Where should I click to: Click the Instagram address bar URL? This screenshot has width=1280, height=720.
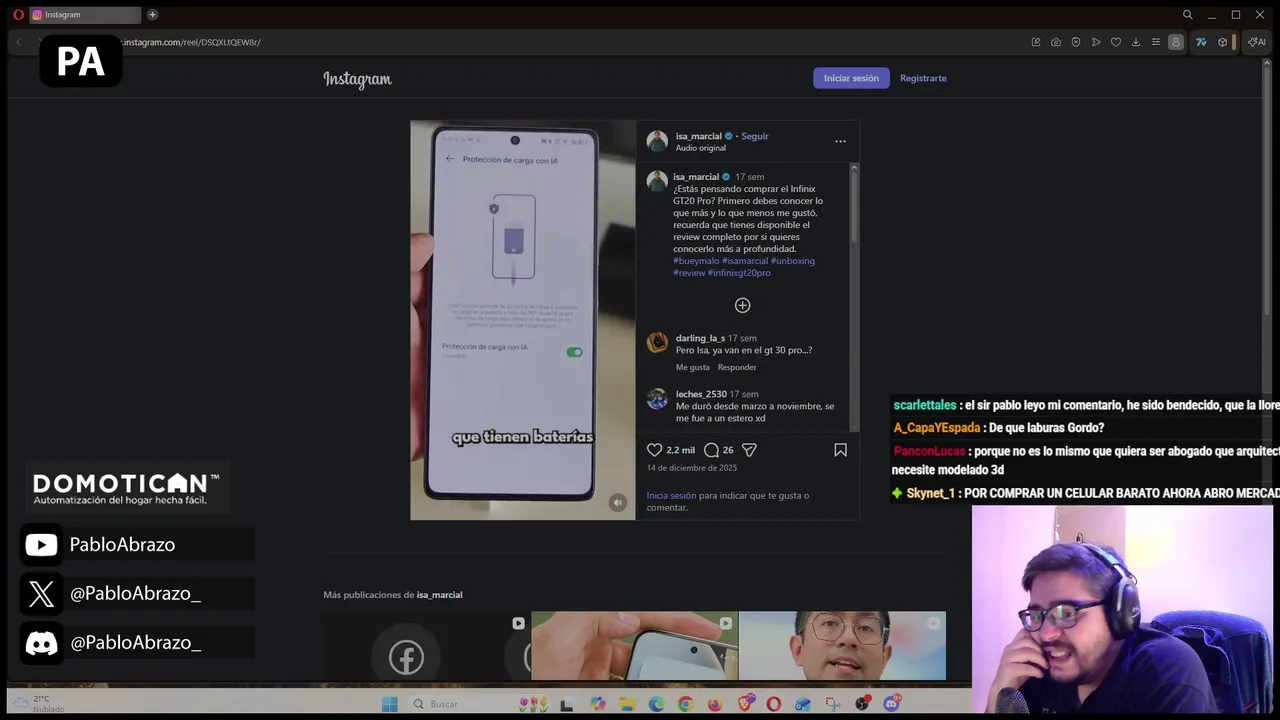(x=191, y=42)
